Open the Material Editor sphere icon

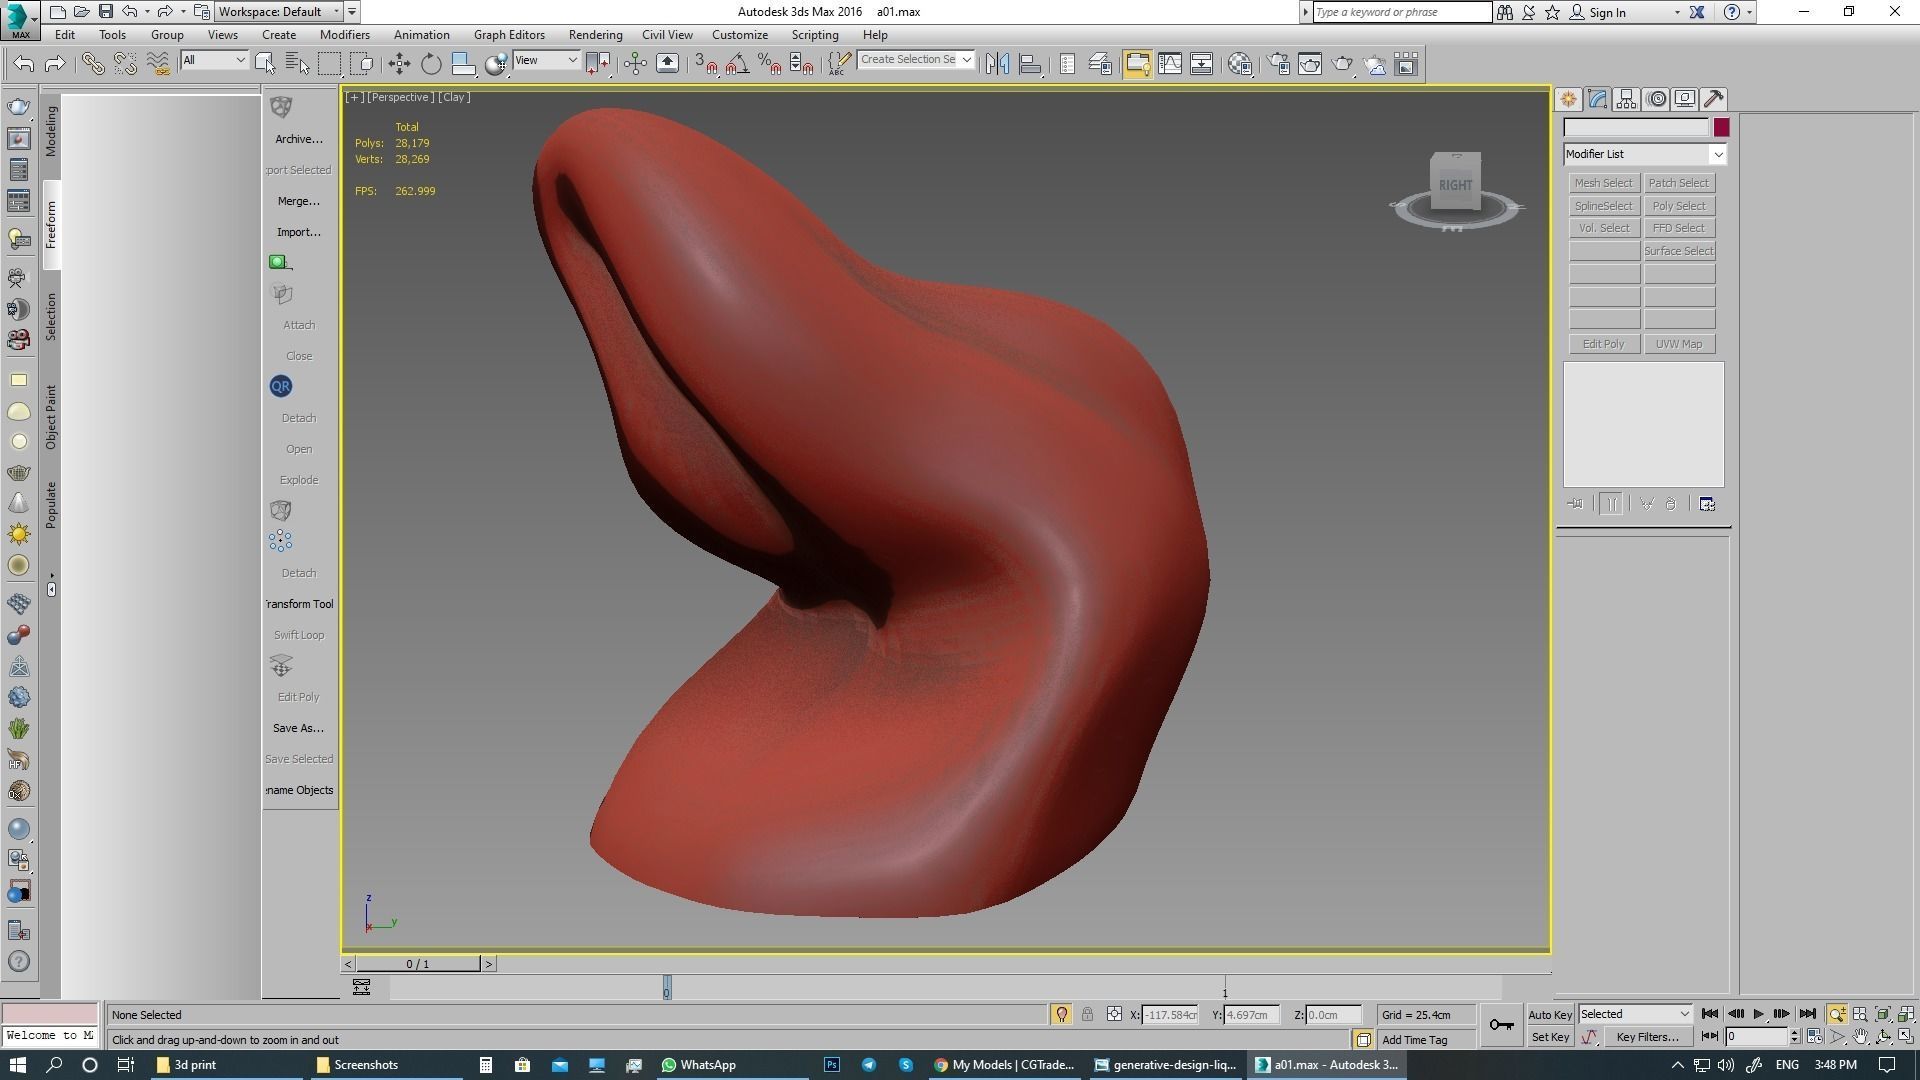click(1240, 64)
